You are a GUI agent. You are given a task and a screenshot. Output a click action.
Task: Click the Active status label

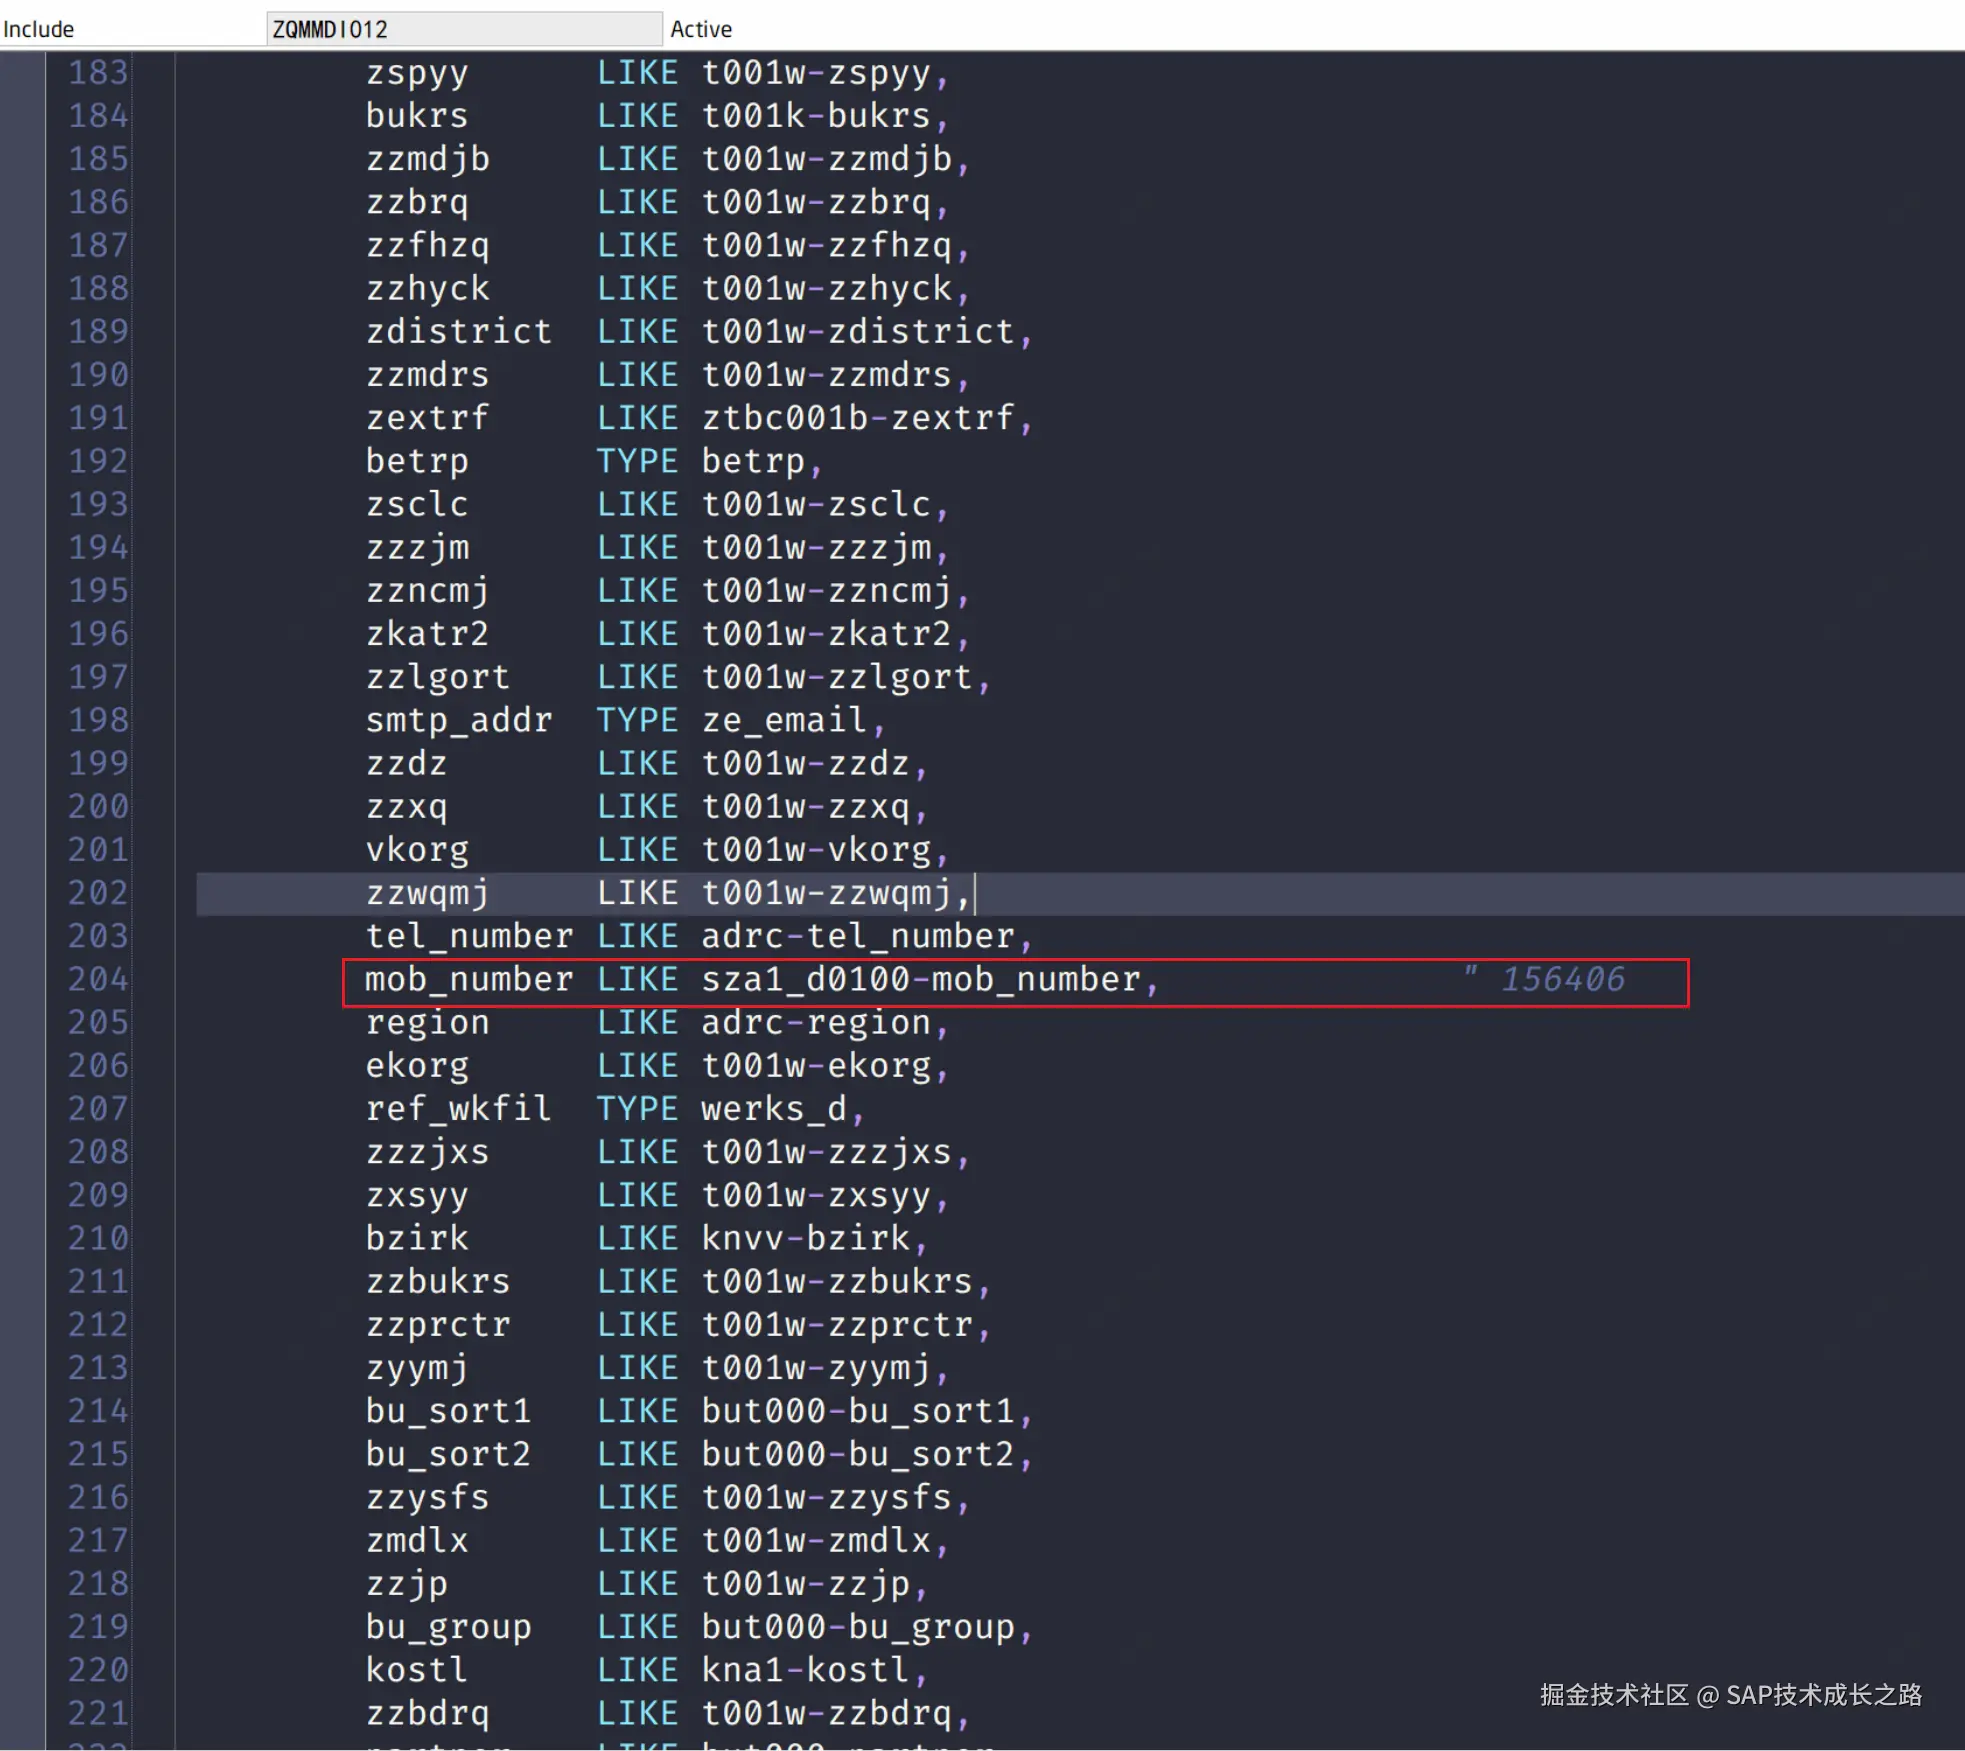701,29
